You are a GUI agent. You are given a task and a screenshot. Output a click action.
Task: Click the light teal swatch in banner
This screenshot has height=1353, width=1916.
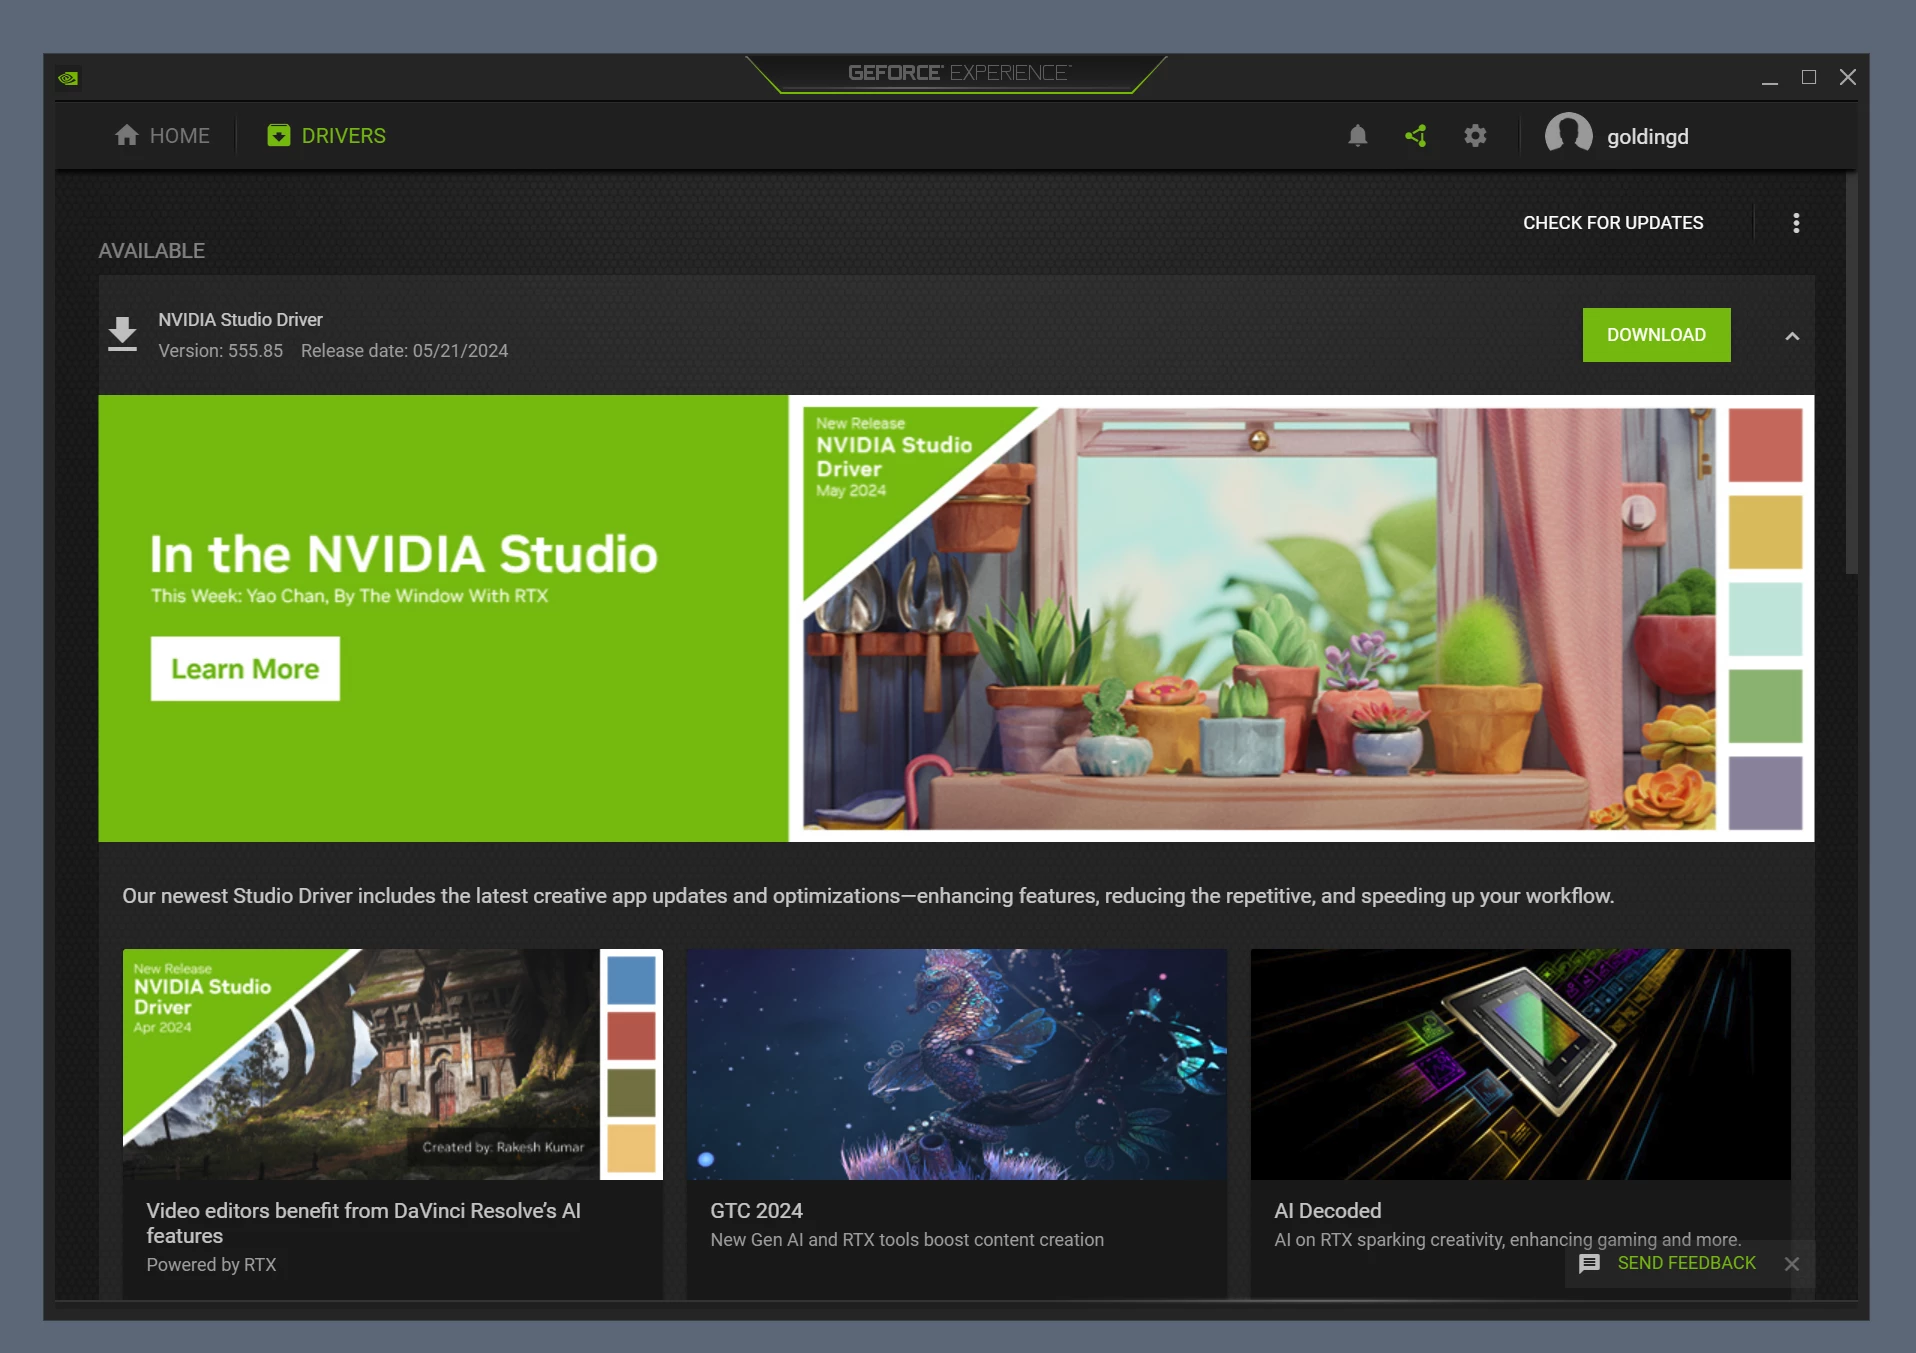pyautogui.click(x=1765, y=619)
